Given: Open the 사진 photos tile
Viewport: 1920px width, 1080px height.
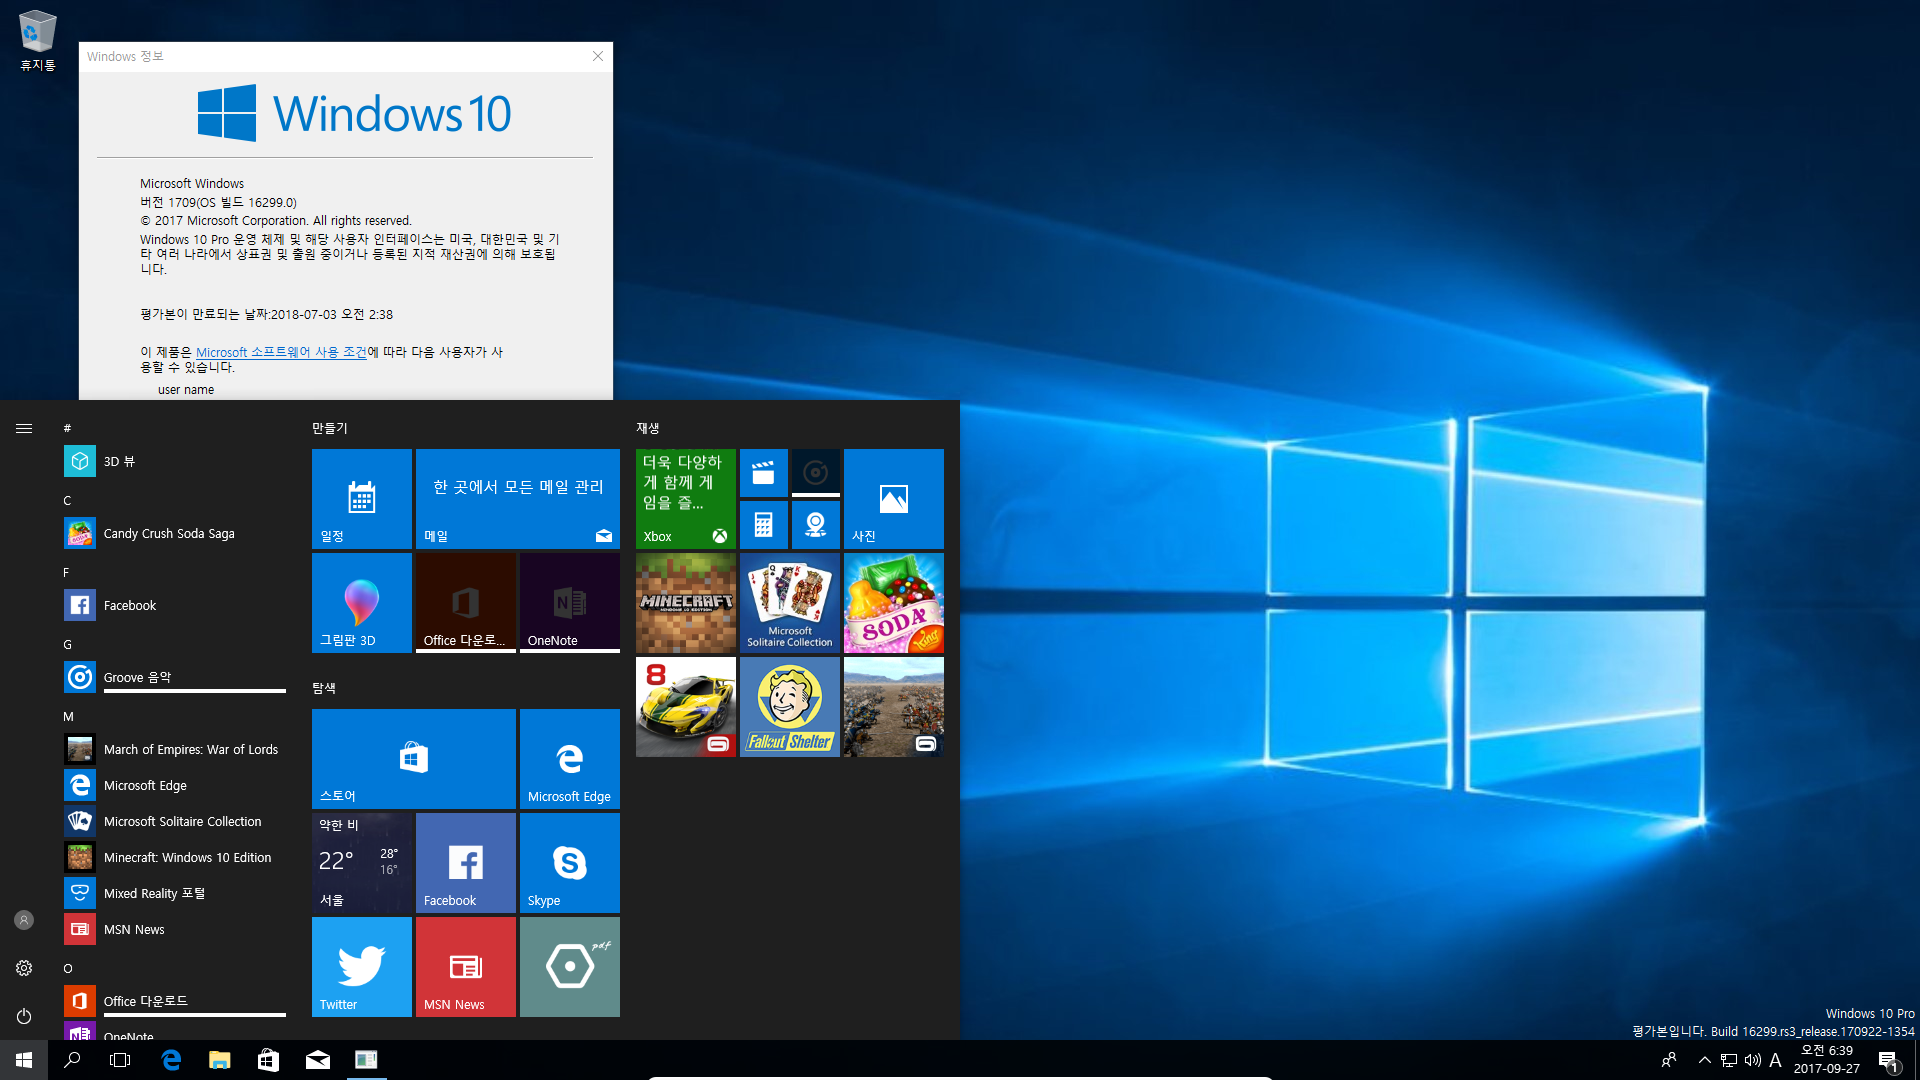Looking at the screenshot, I should click(894, 499).
